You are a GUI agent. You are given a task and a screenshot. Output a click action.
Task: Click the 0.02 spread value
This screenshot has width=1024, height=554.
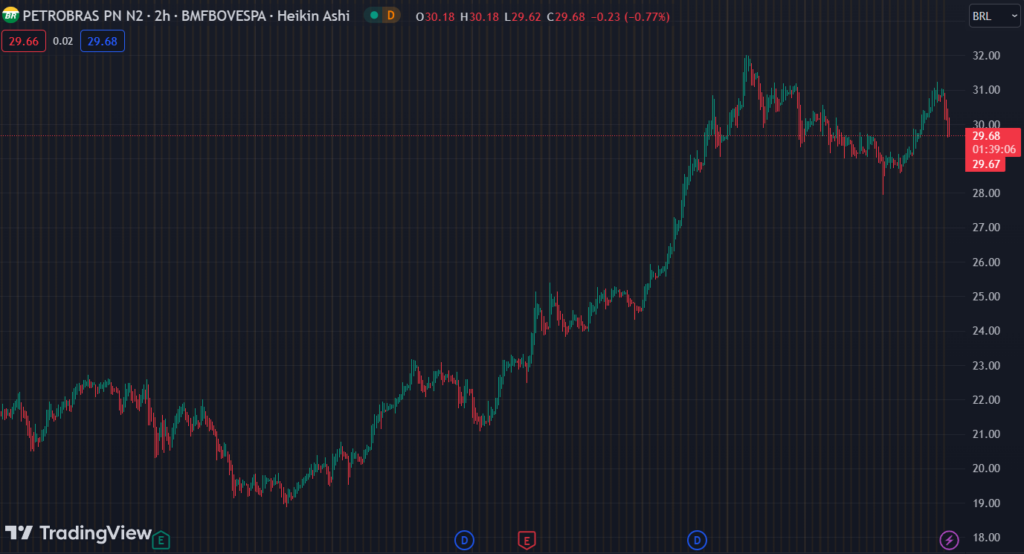click(63, 41)
